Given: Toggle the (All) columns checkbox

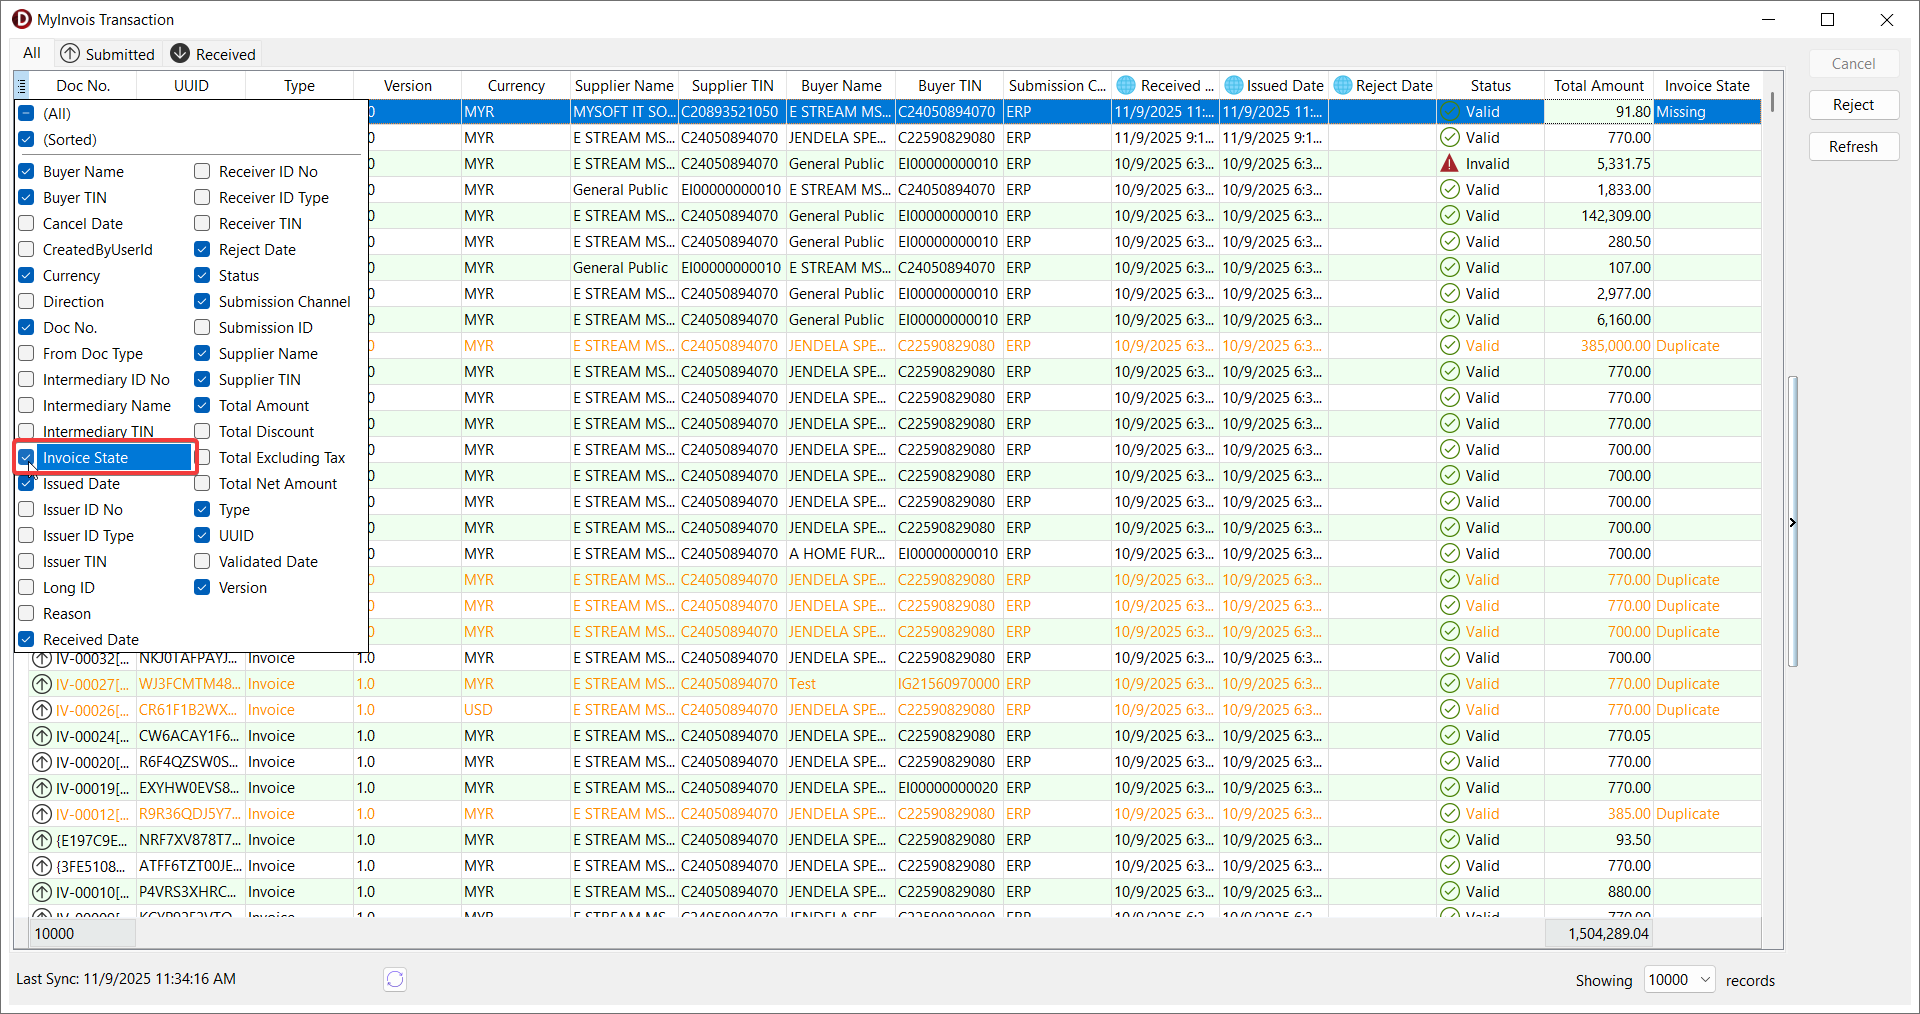Looking at the screenshot, I should (27, 114).
